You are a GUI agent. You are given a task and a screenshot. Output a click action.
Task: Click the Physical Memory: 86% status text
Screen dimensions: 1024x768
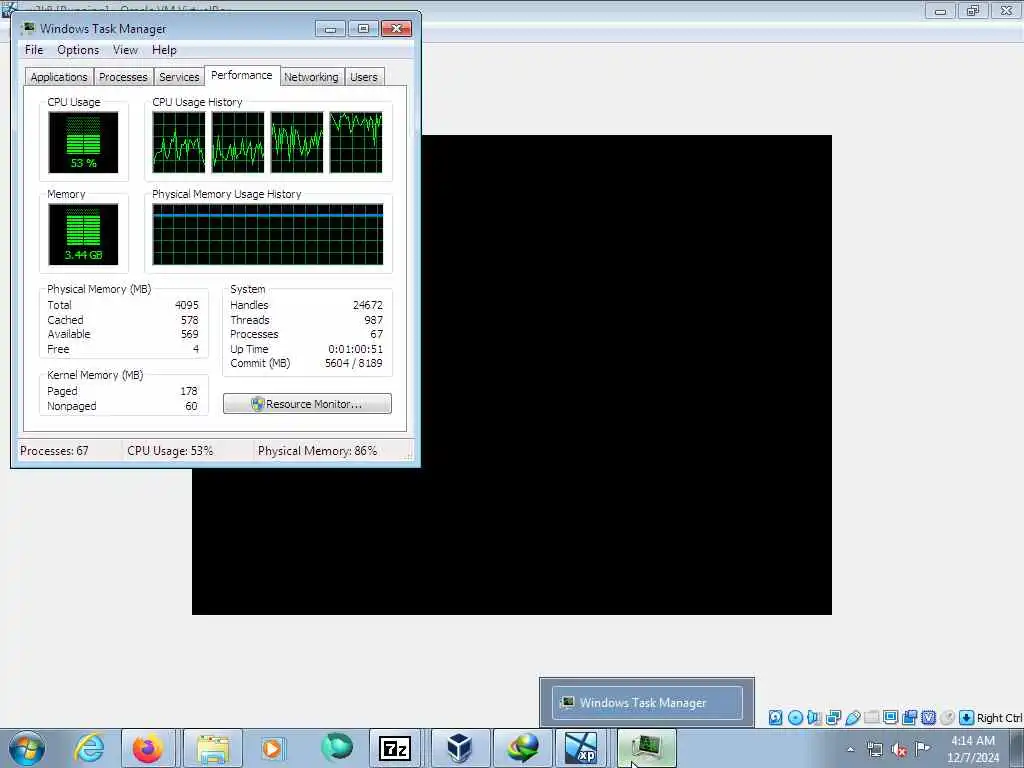[317, 451]
